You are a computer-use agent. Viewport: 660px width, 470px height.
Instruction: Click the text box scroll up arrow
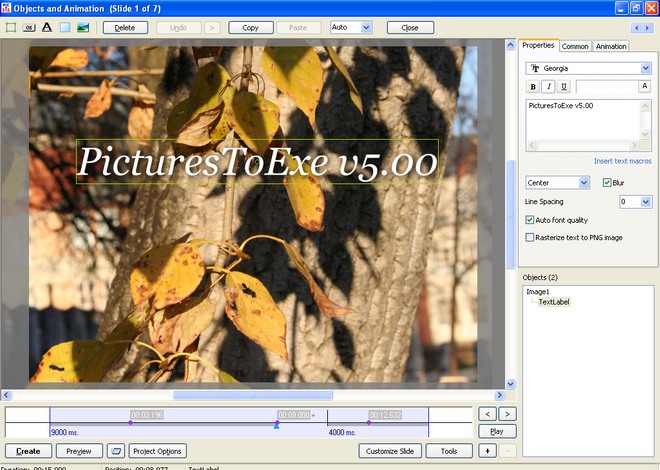(x=645, y=106)
